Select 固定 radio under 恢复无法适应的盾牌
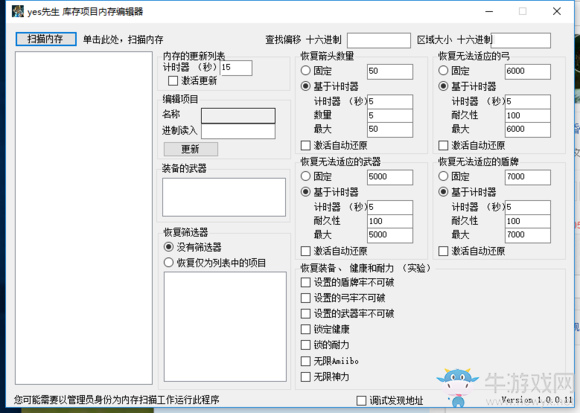Viewport: 580px width, 413px height. 443,176
